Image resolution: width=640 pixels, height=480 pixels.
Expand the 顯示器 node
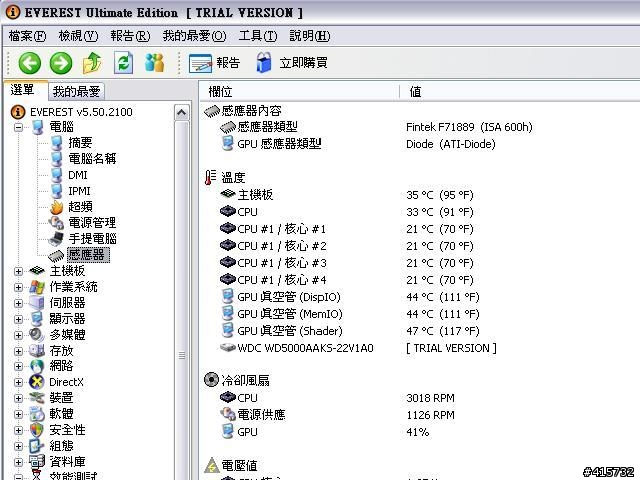click(18, 319)
